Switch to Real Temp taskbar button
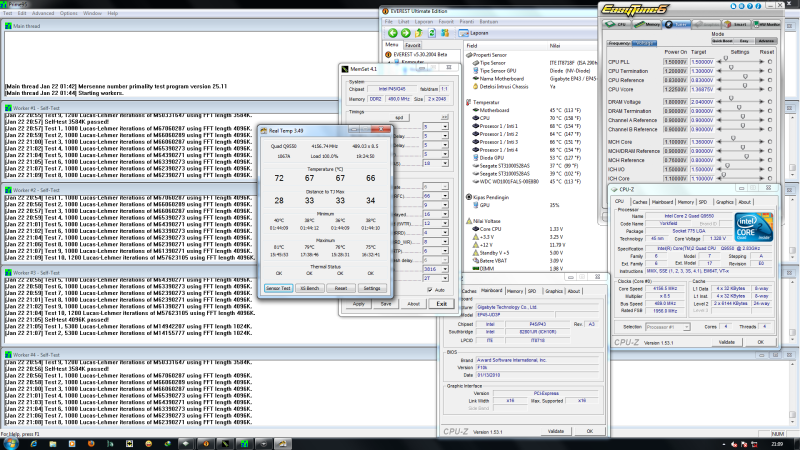 coord(283,444)
